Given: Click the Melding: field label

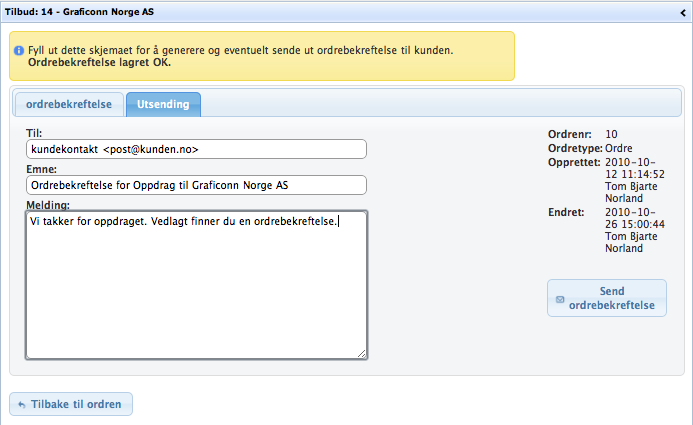Looking at the screenshot, I should pos(48,205).
